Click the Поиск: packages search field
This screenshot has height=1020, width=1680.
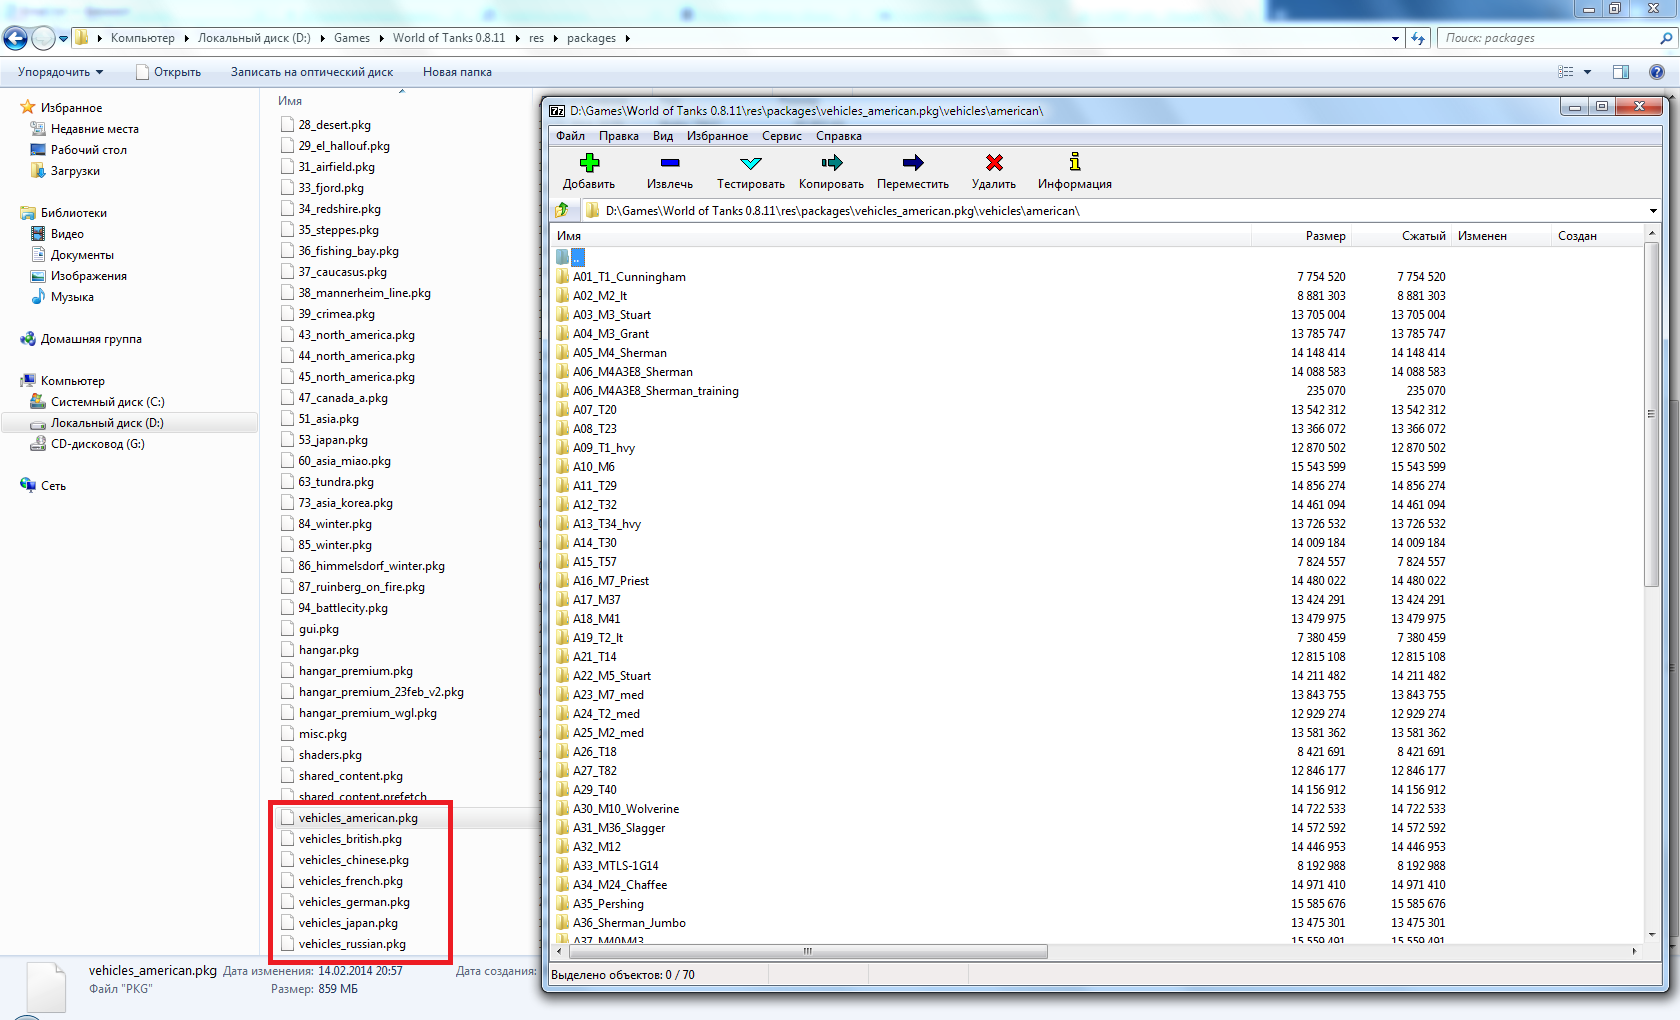pyautogui.click(x=1548, y=38)
